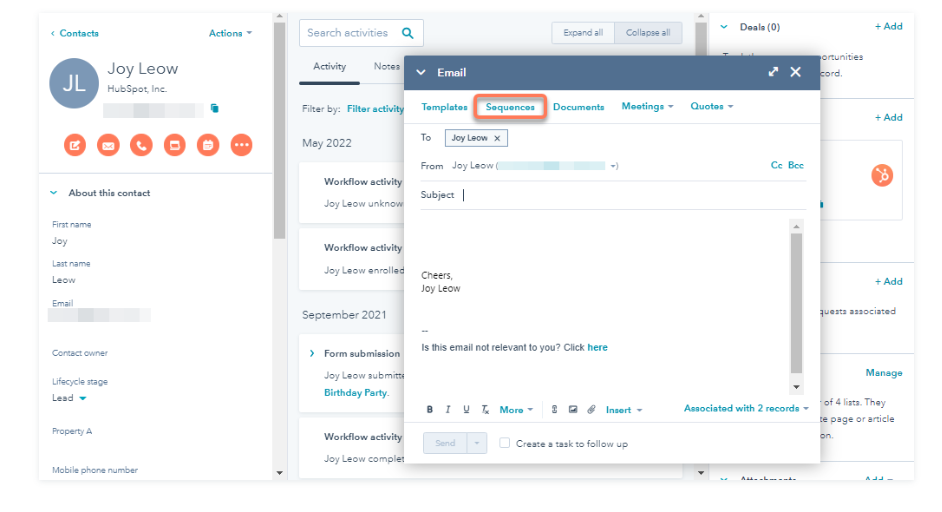Expand the Form submission activity
The width and height of the screenshot is (942, 512).
[312, 353]
